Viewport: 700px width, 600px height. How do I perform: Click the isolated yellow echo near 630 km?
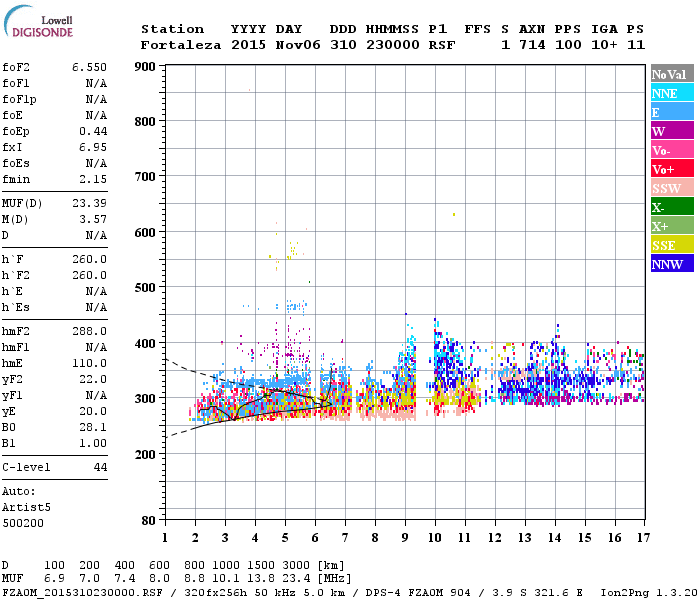point(454,214)
